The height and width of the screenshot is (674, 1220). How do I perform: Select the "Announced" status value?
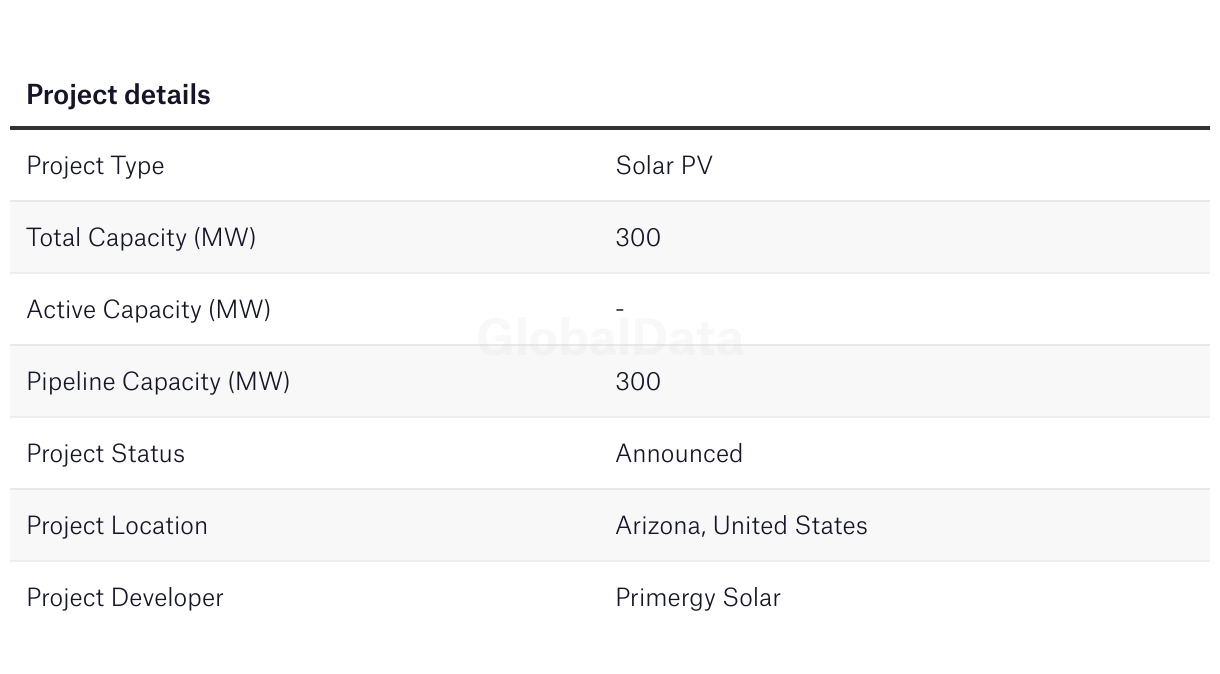(679, 454)
